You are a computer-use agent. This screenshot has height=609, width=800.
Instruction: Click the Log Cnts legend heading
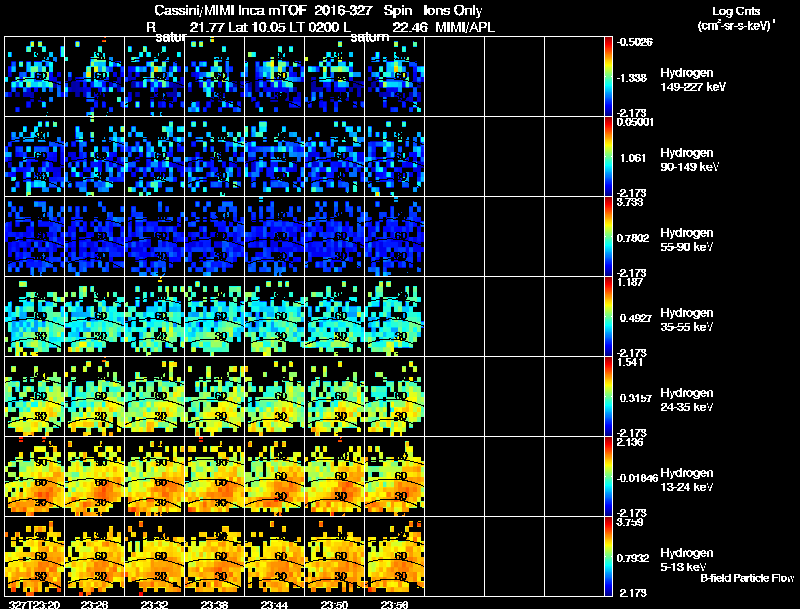pyautogui.click(x=736, y=11)
